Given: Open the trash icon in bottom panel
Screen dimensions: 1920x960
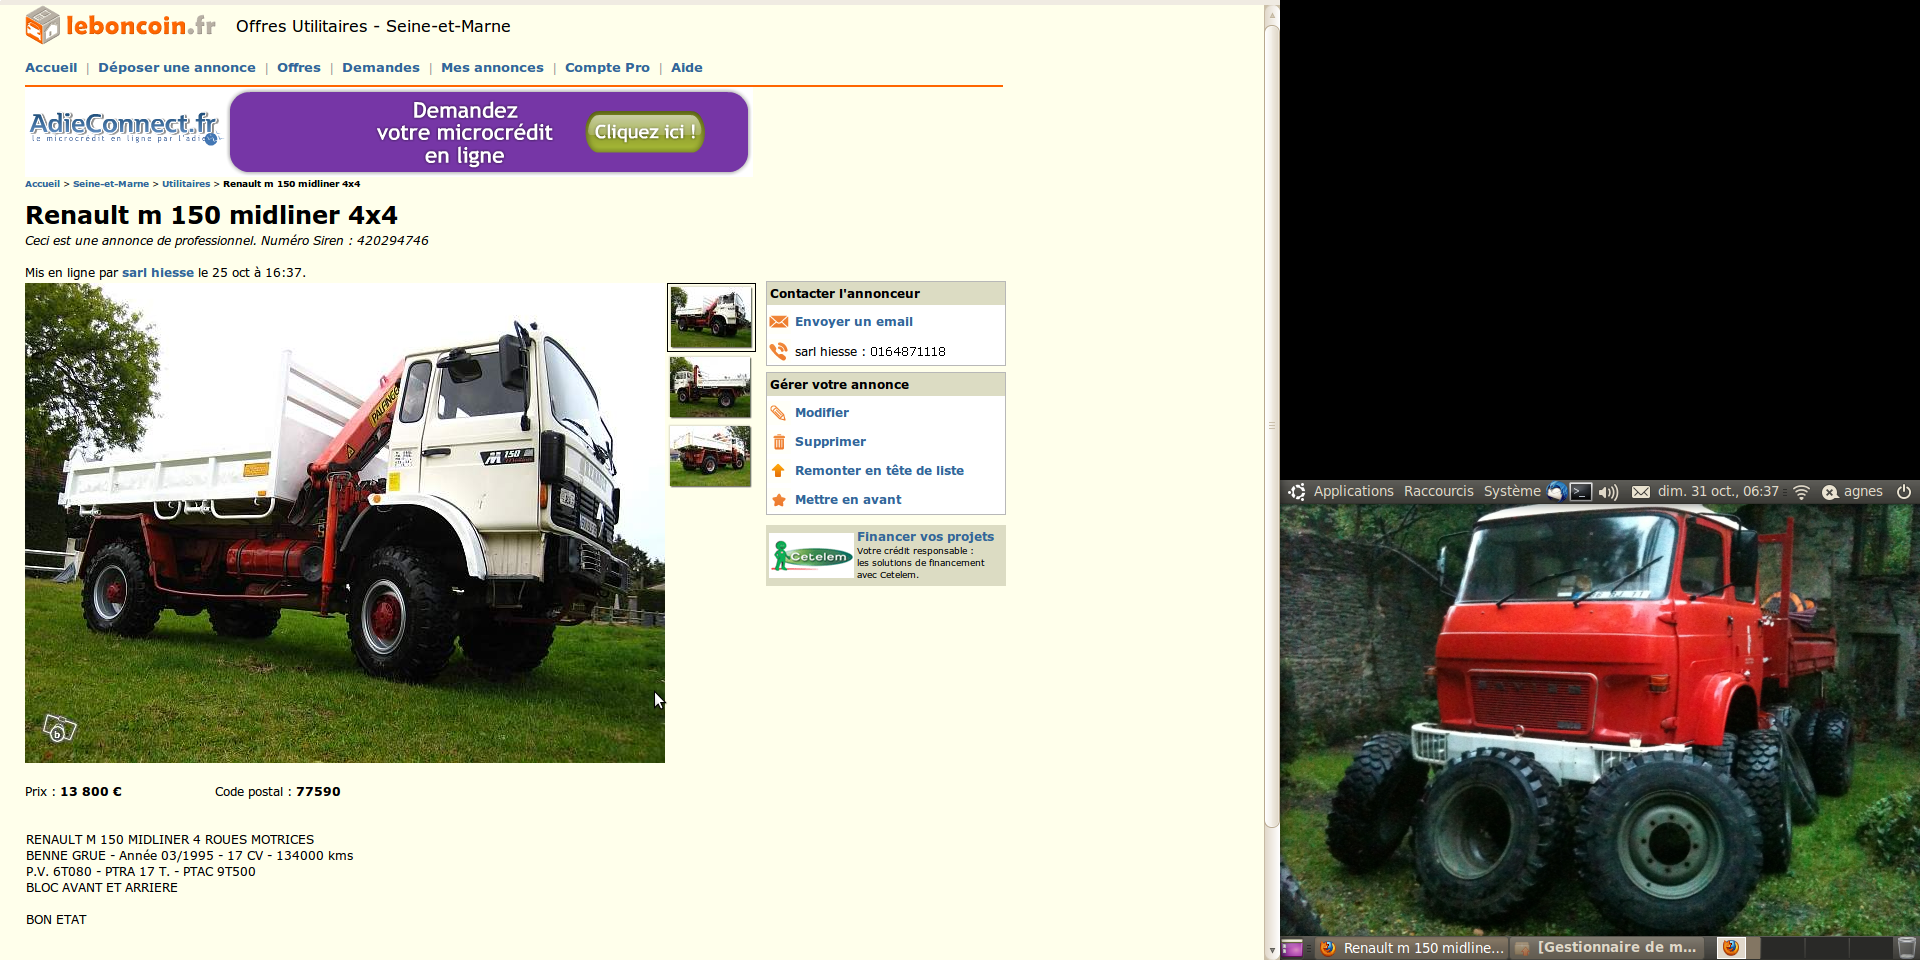Looking at the screenshot, I should pyautogui.click(x=1907, y=947).
